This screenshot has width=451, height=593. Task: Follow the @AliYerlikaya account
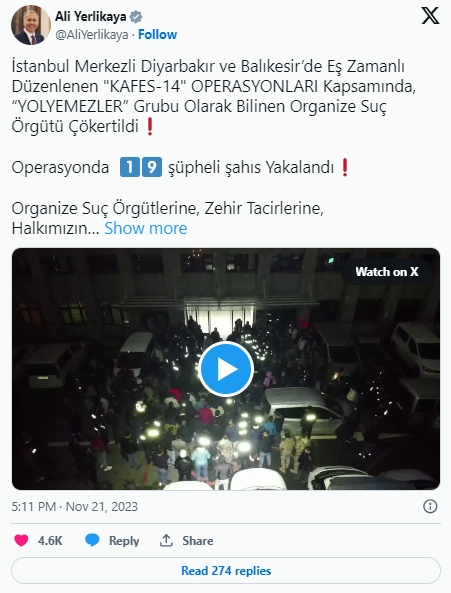158,34
